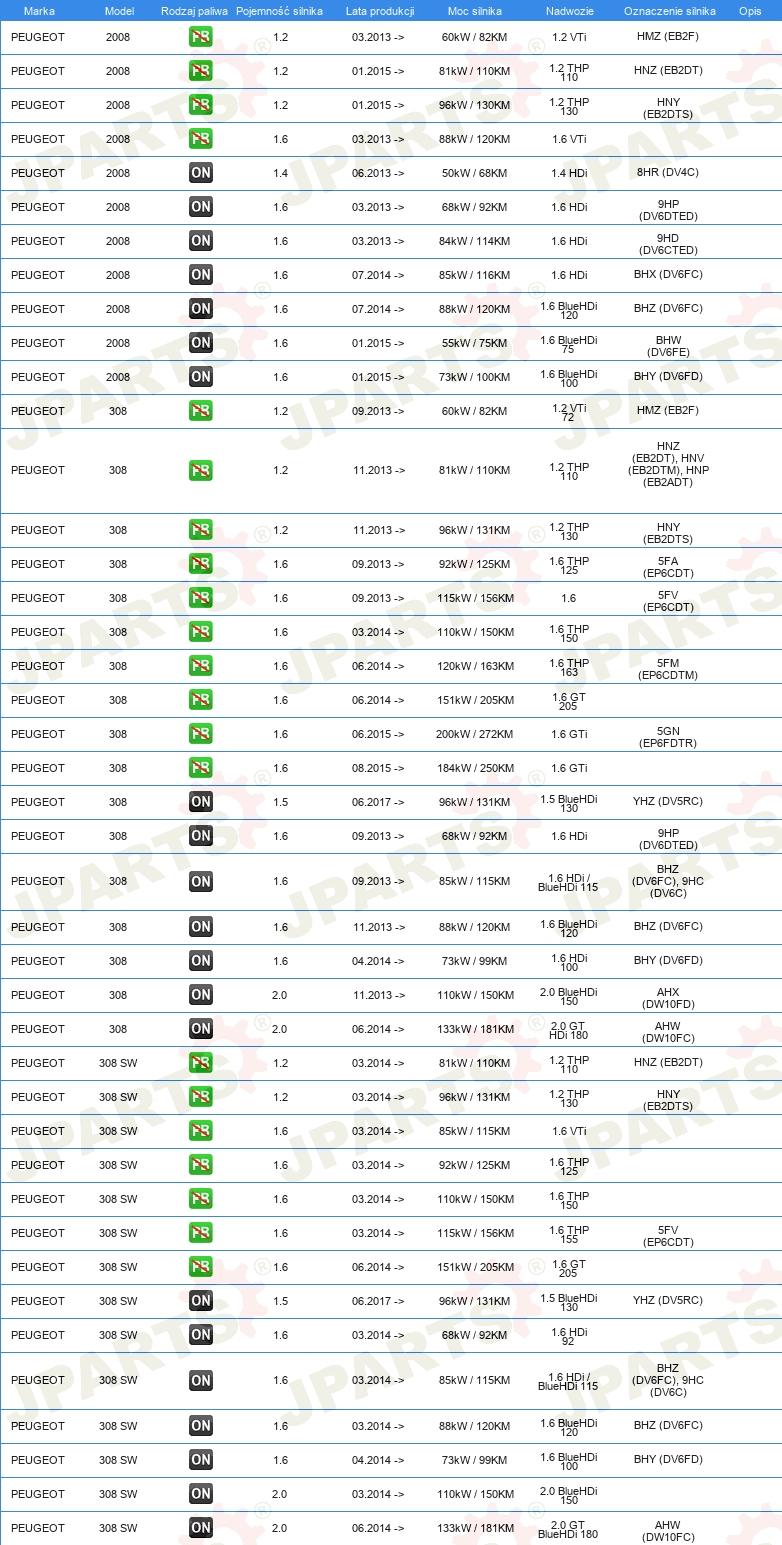The image size is (782, 1545).
Task: Click the power value 85kW / 116KM
Action: click(476, 275)
